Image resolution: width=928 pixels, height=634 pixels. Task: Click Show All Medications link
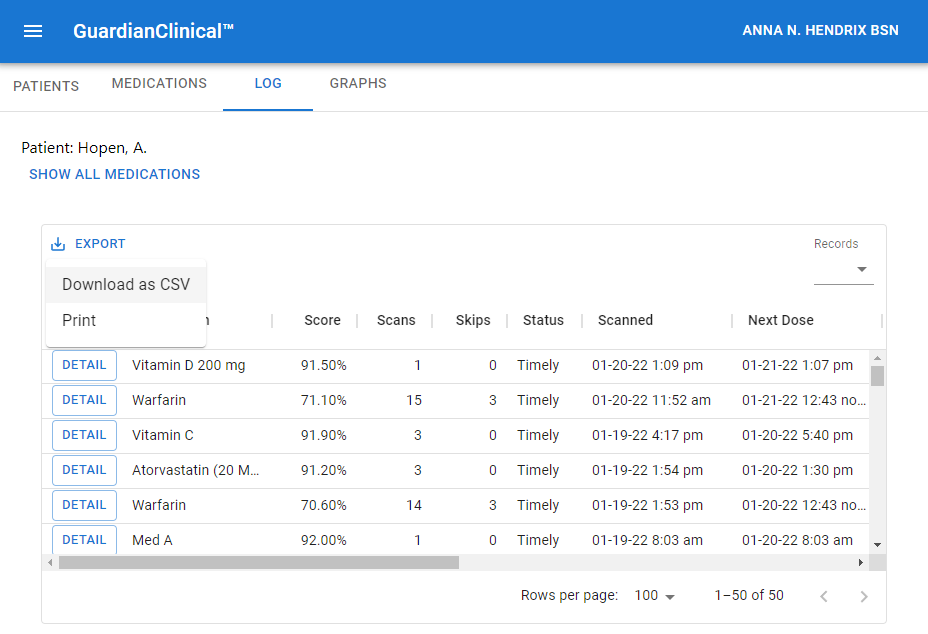[115, 174]
